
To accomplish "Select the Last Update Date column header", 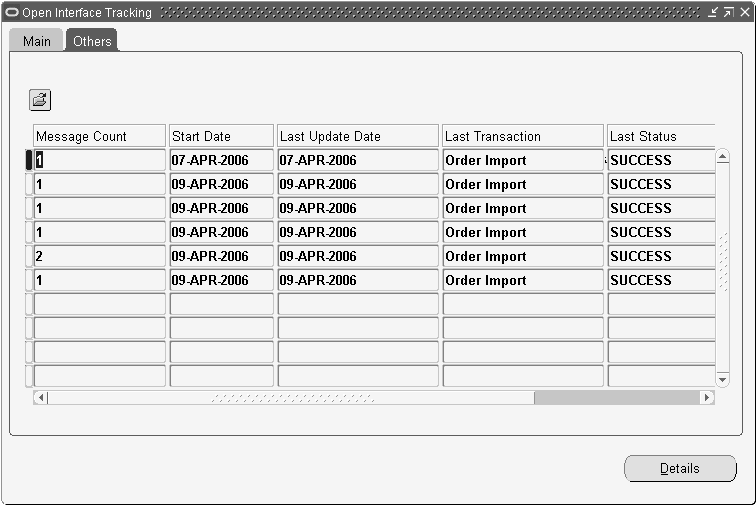I will pyautogui.click(x=358, y=136).
